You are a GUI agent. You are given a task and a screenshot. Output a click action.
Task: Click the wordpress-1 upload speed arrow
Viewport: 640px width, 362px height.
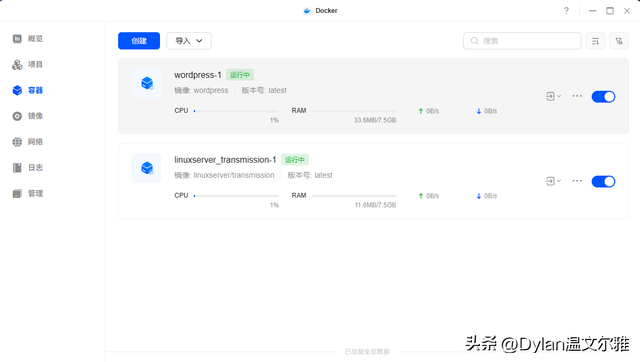[x=421, y=111]
